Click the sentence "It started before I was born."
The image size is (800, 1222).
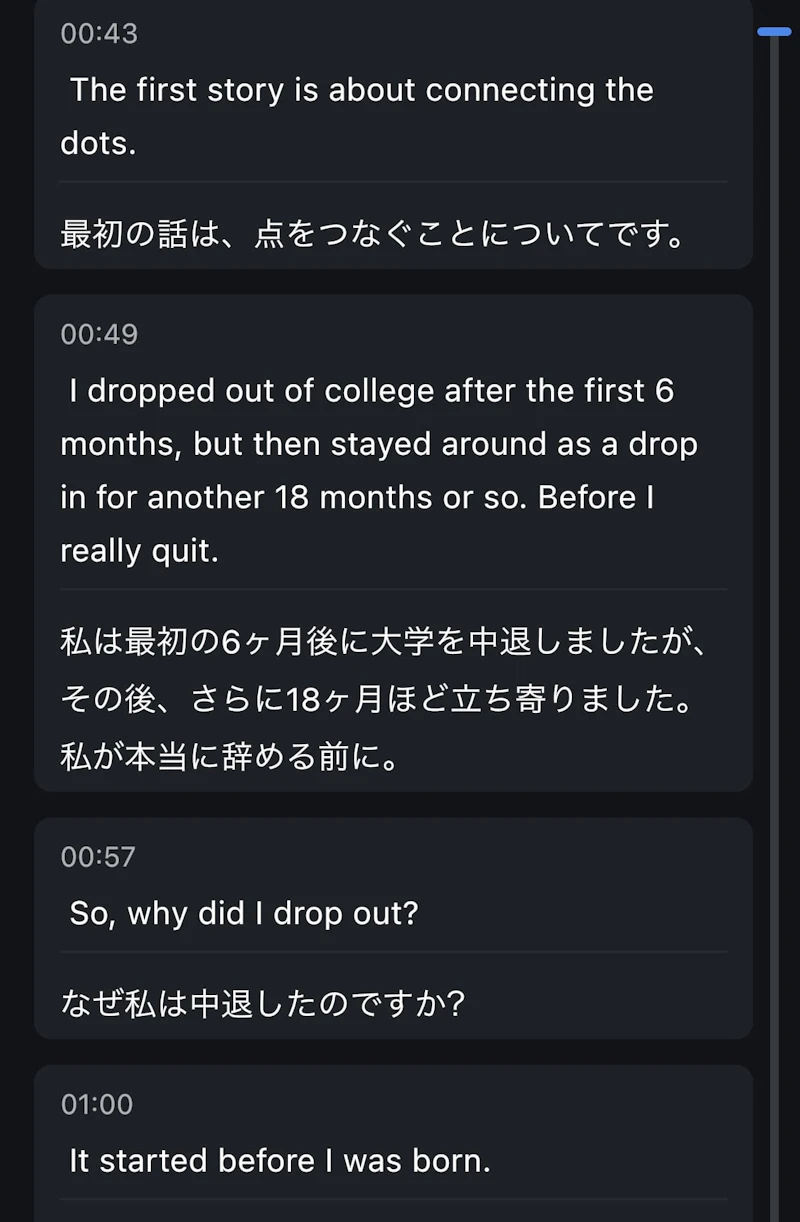point(280,1161)
